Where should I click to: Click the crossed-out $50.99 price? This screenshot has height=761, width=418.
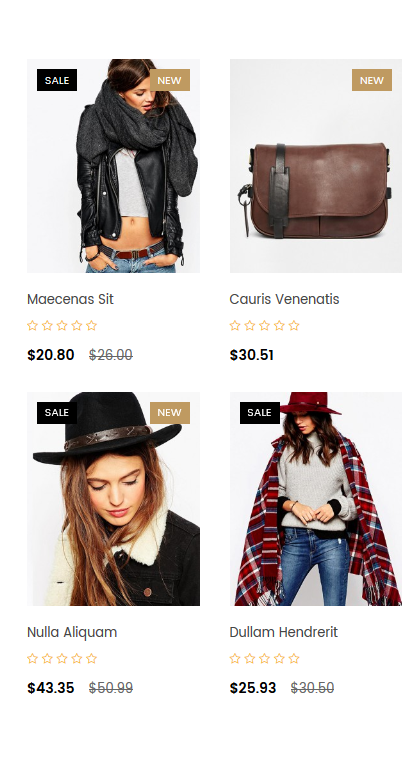pos(111,688)
